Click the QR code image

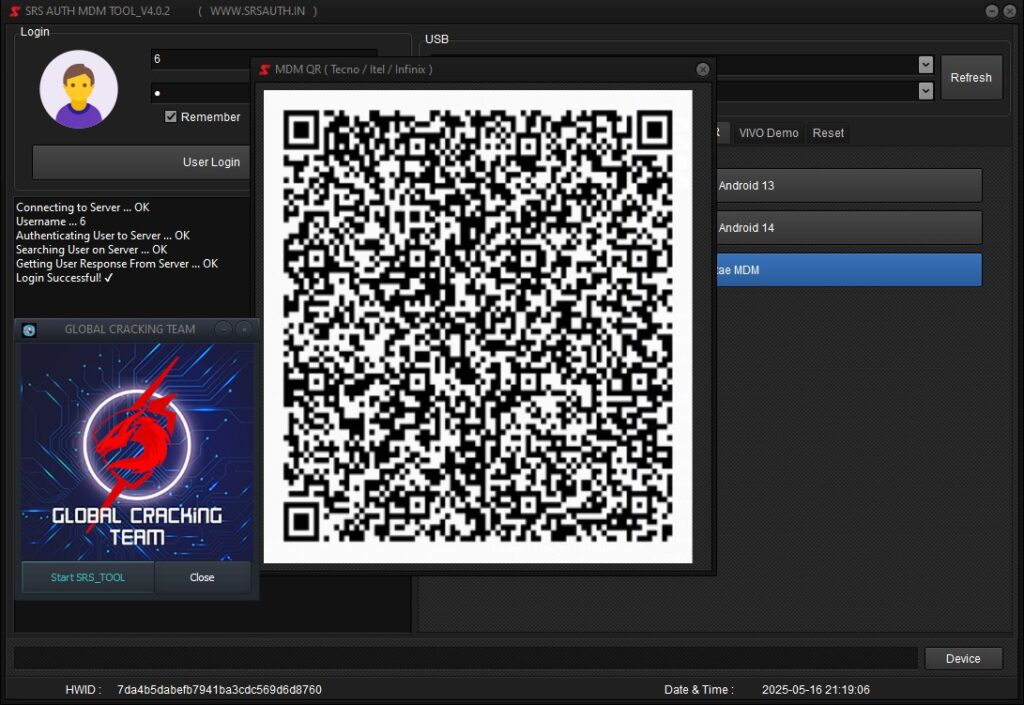tap(477, 326)
